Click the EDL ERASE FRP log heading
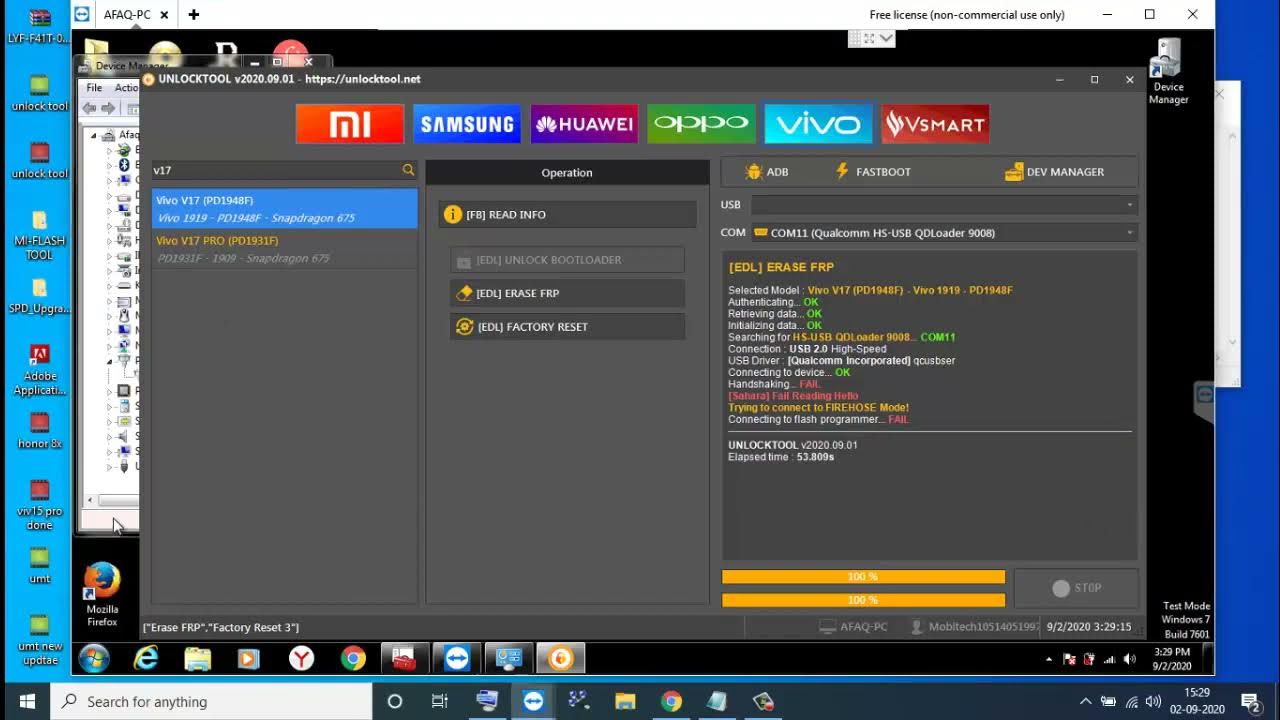This screenshot has height=720, width=1280. 781,267
